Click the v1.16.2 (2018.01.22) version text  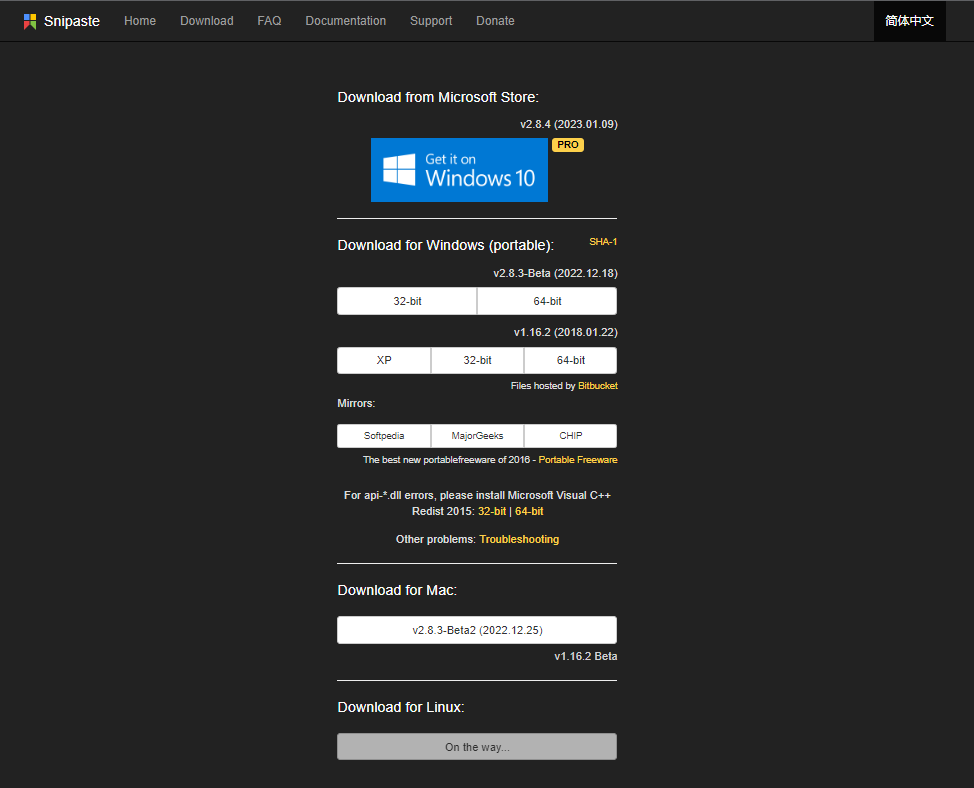566,332
